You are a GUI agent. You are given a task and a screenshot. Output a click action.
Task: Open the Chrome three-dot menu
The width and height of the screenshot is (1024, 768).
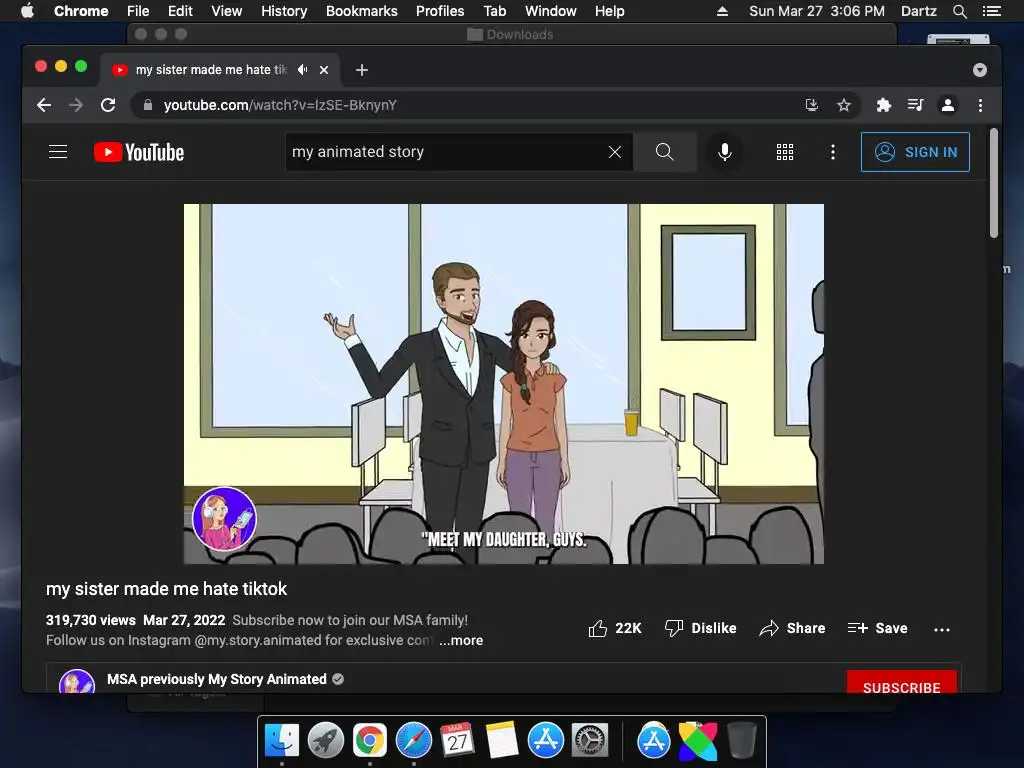tap(980, 105)
